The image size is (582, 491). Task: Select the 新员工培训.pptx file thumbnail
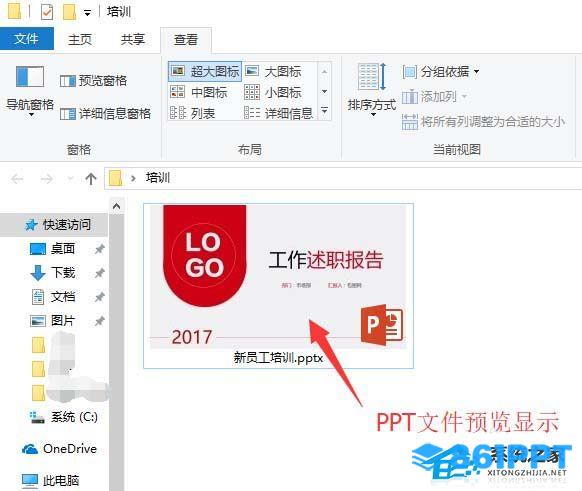coord(278,286)
